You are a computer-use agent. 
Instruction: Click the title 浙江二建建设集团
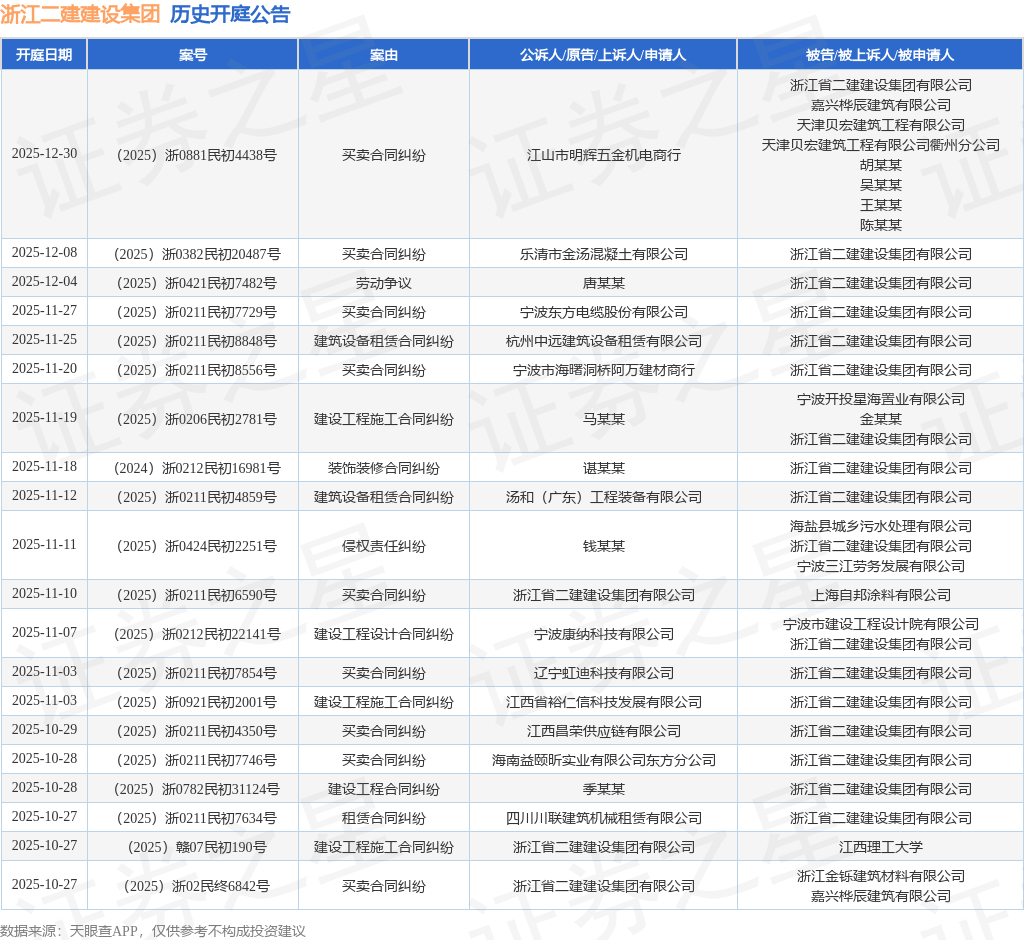pyautogui.click(x=80, y=14)
